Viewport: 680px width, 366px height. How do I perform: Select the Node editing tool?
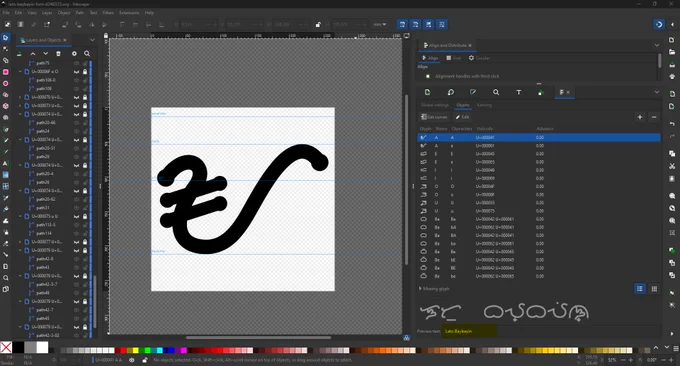6,49
